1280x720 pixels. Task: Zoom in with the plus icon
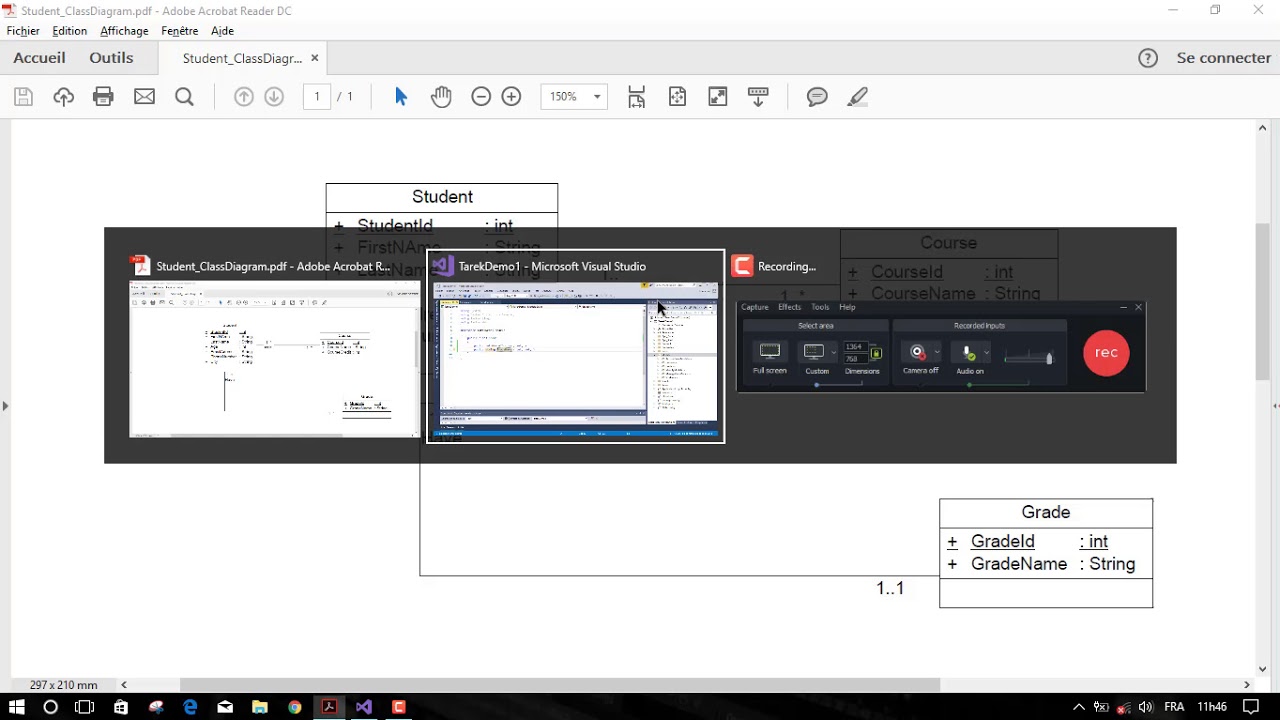[x=511, y=97]
